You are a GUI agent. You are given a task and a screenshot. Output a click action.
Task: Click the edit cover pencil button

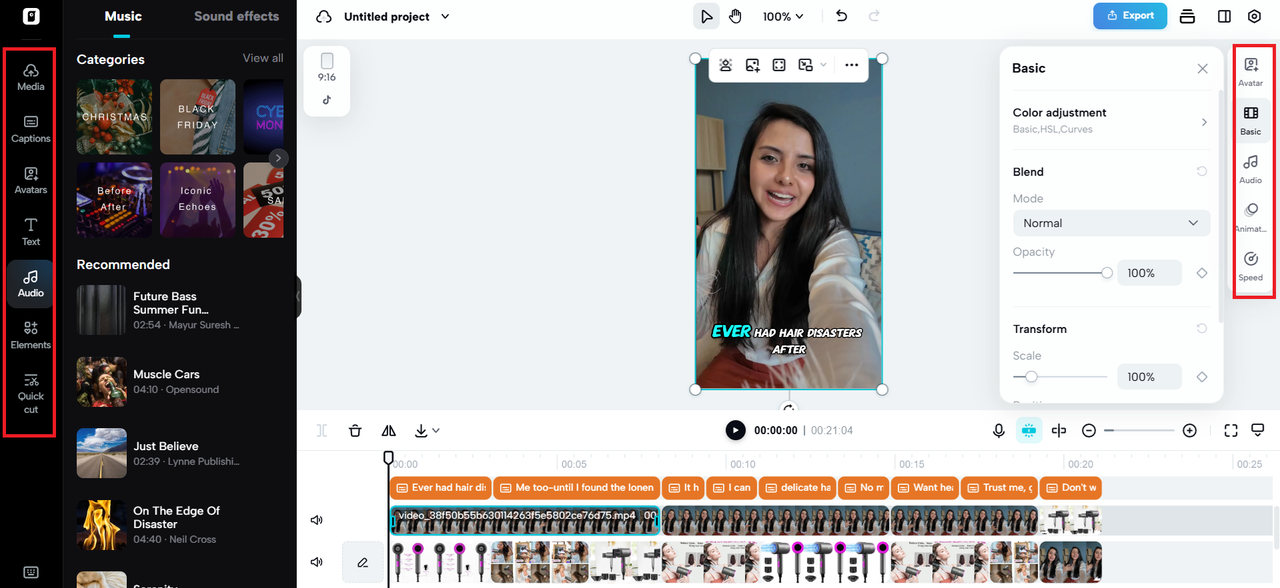point(362,562)
